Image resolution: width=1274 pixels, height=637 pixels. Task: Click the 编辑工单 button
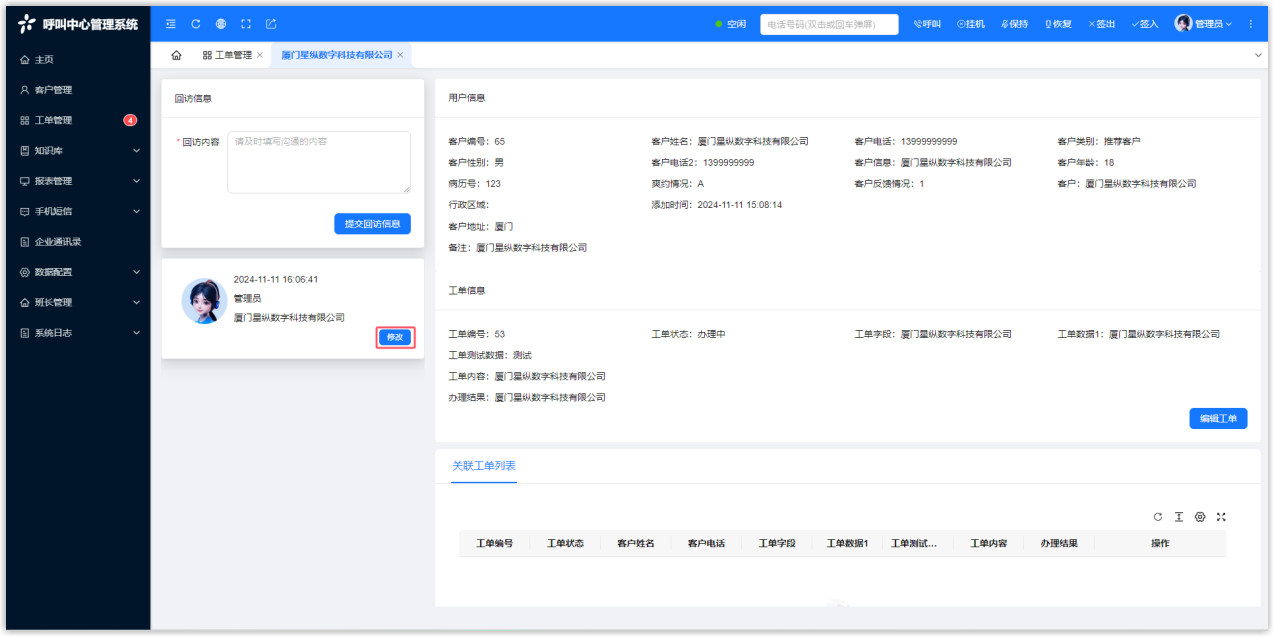(x=1218, y=418)
